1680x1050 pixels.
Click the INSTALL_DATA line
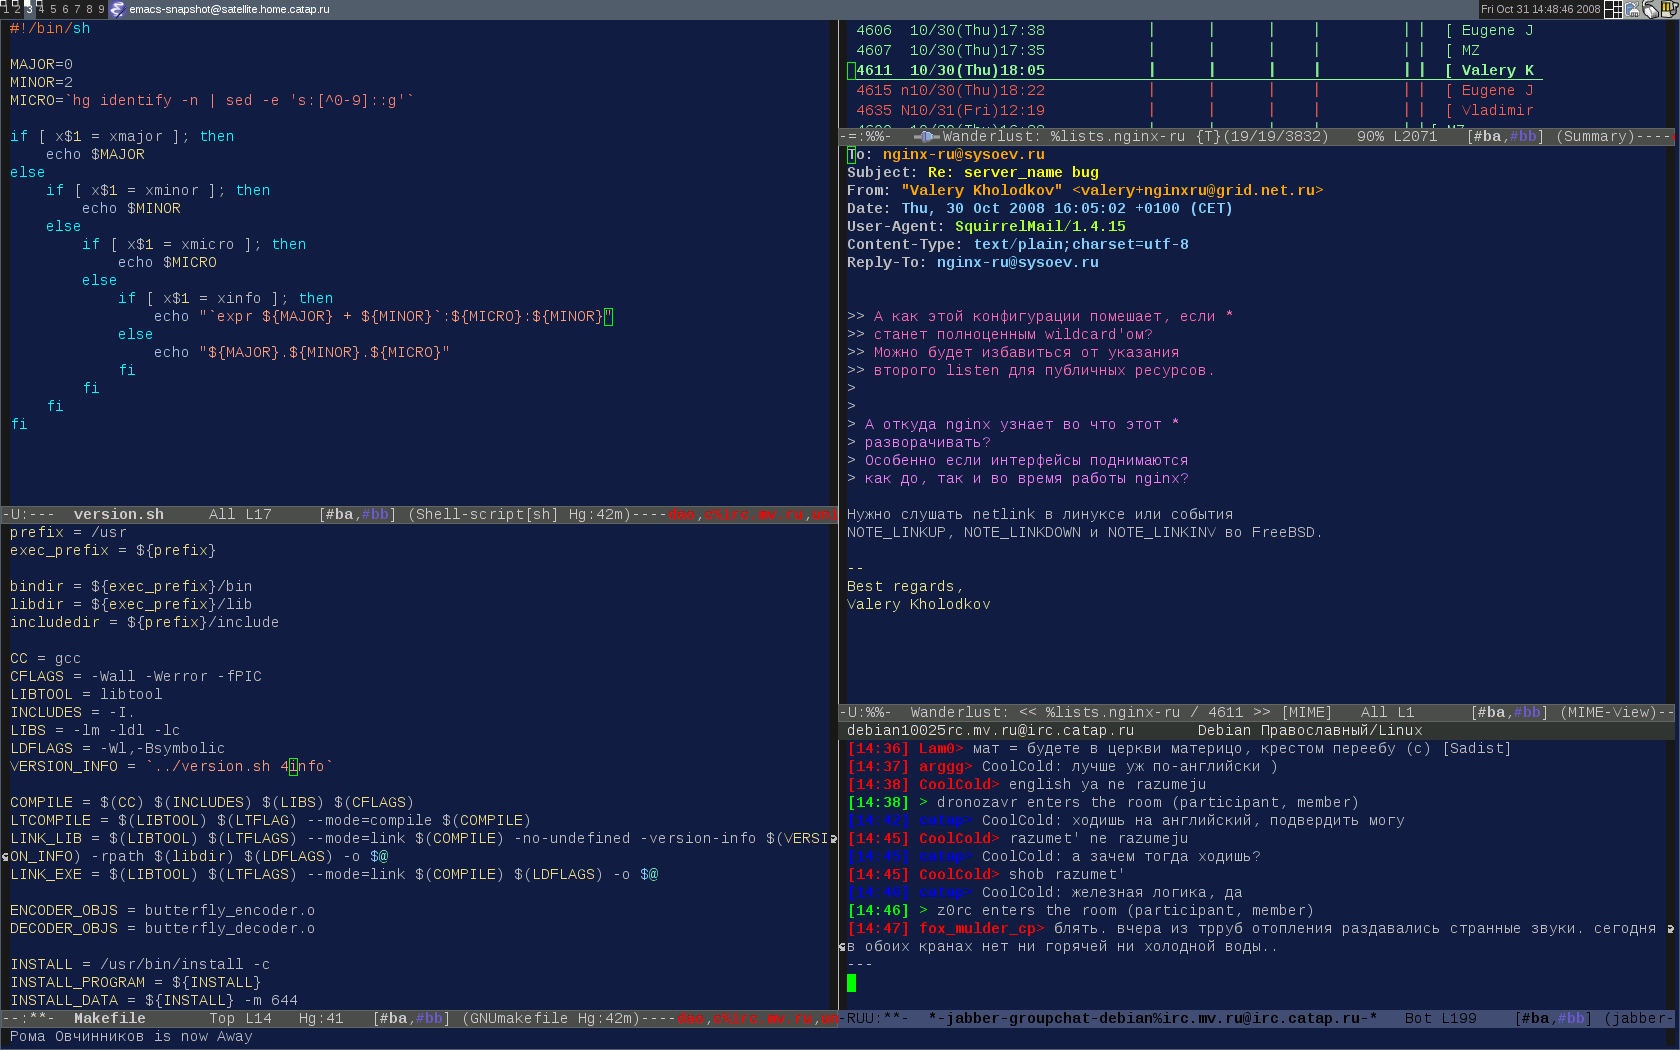[x=153, y=1001]
